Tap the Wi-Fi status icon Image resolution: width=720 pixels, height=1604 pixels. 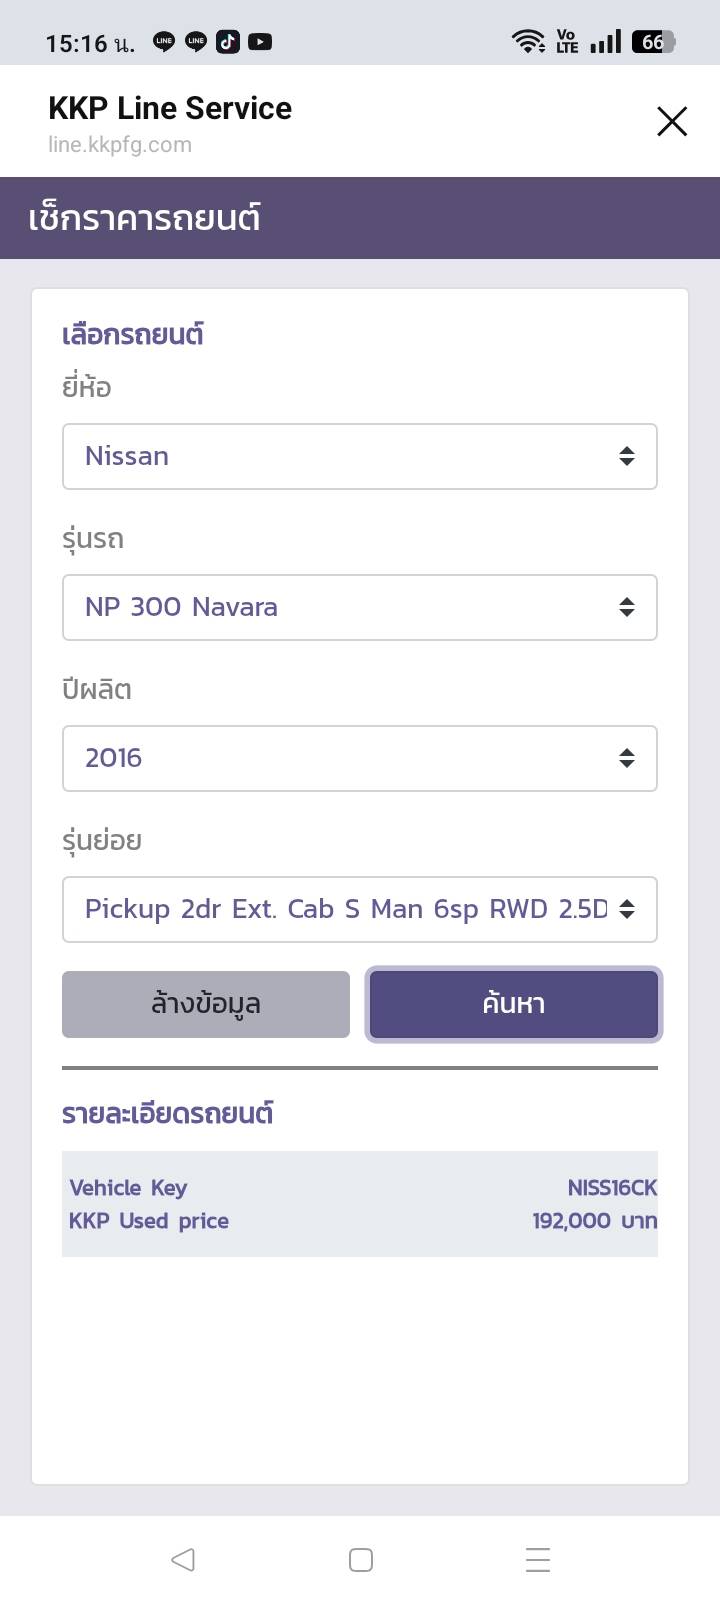527,41
